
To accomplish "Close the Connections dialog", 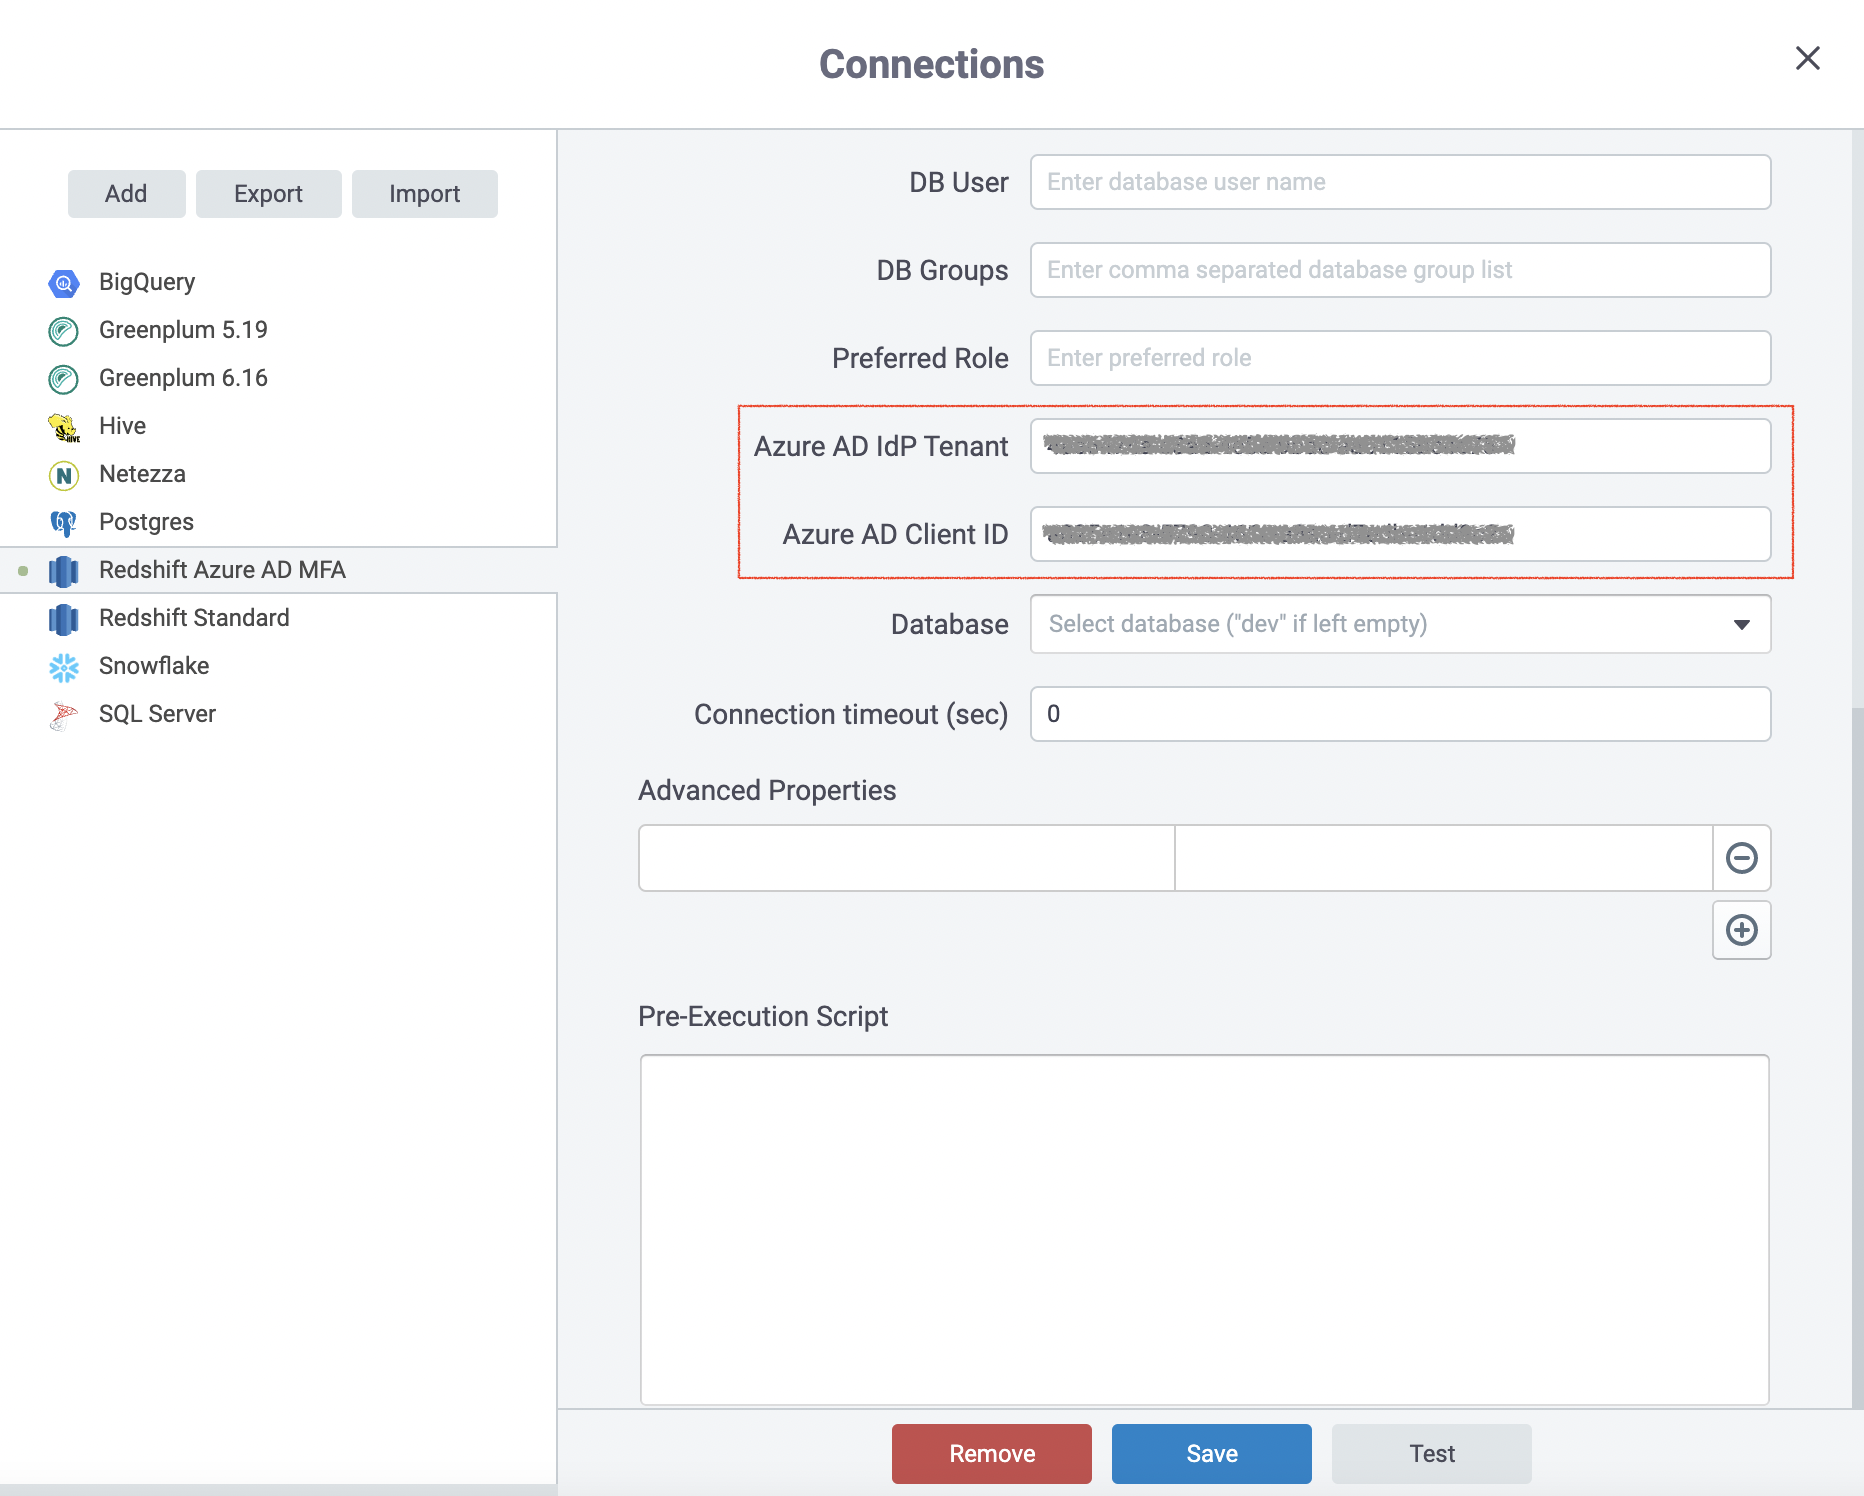I will 1807,58.
